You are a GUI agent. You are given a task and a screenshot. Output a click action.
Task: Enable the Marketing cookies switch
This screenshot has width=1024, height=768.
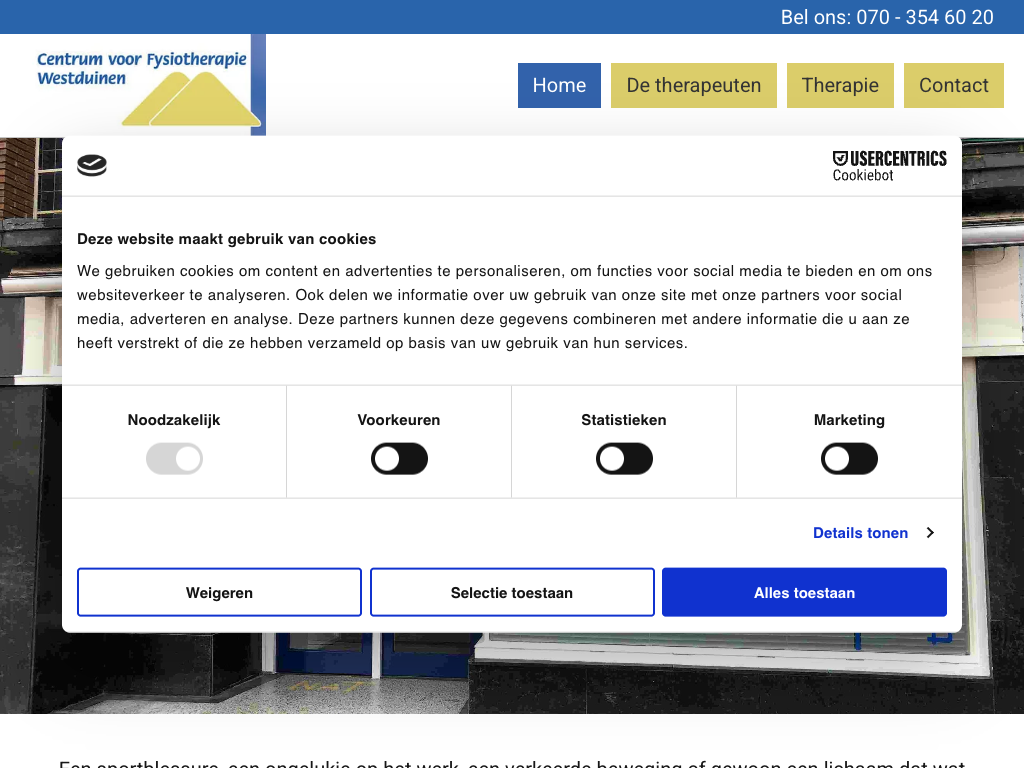pyautogui.click(x=849, y=460)
